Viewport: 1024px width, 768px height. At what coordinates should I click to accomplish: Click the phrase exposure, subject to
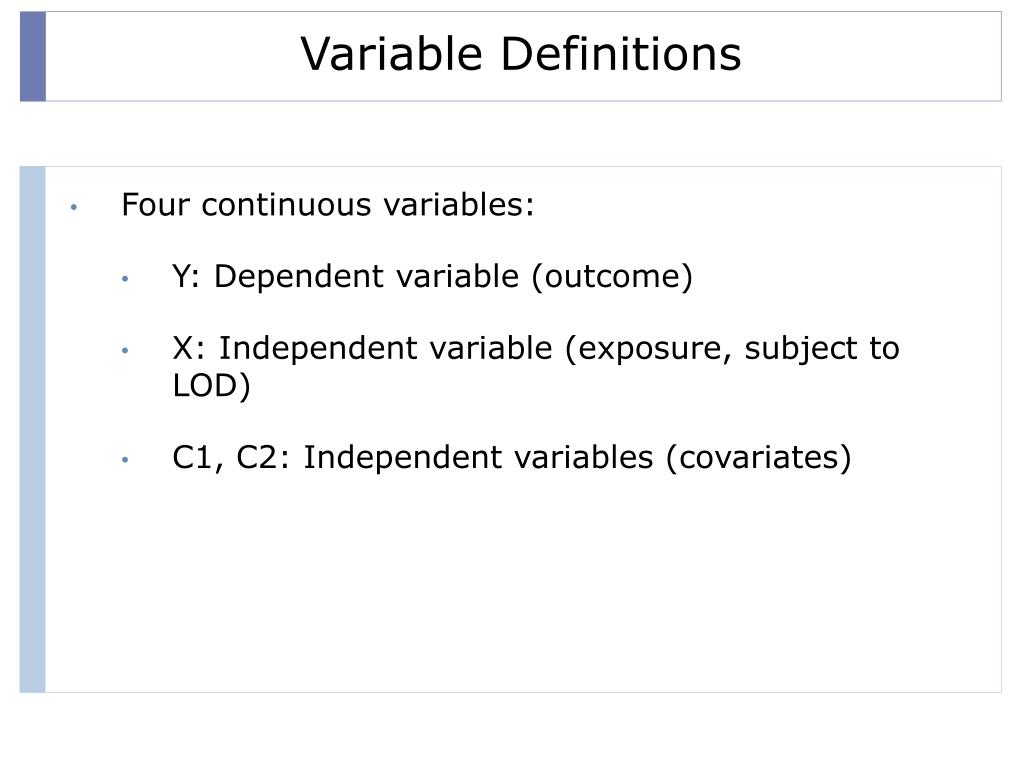point(739,349)
